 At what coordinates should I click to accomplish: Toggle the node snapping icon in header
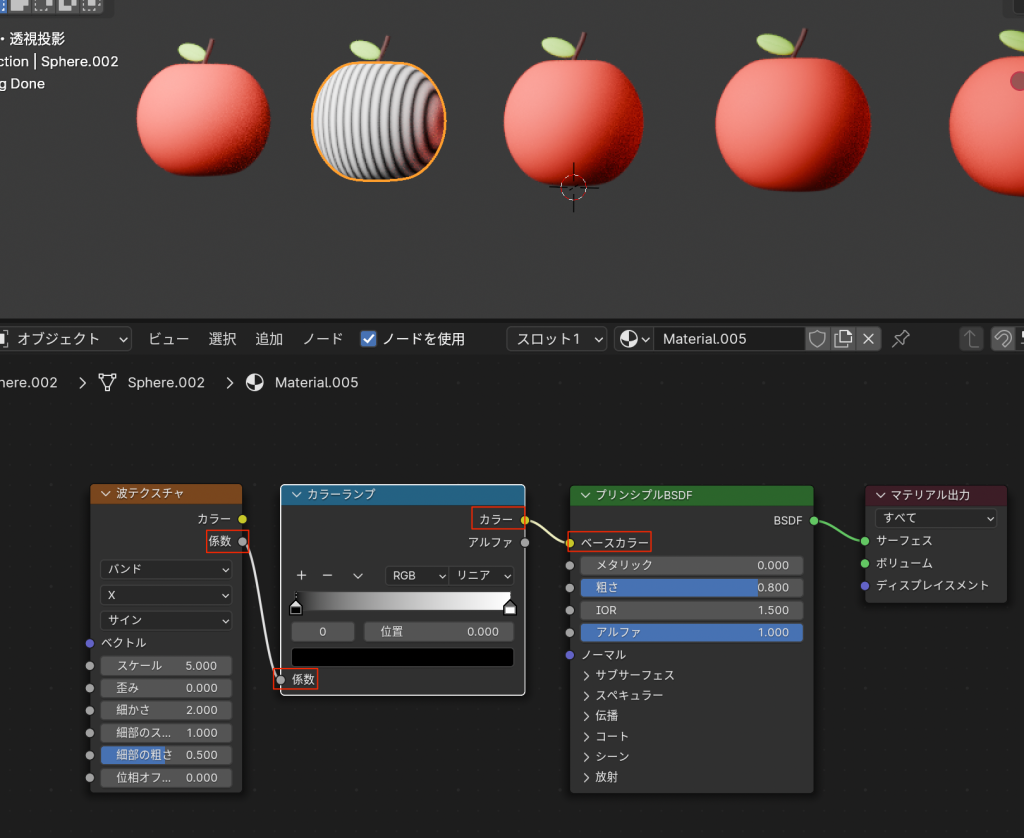click(x=1002, y=339)
